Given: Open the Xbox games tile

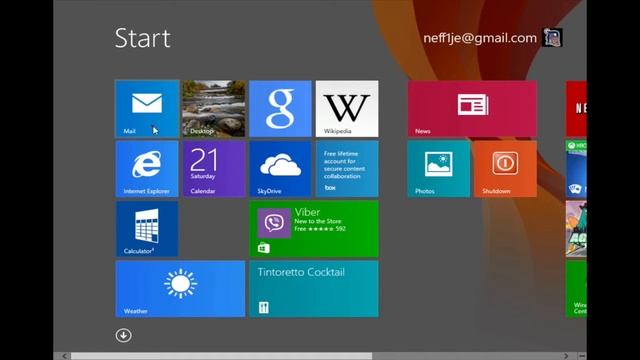Looking at the screenshot, I should (x=576, y=169).
